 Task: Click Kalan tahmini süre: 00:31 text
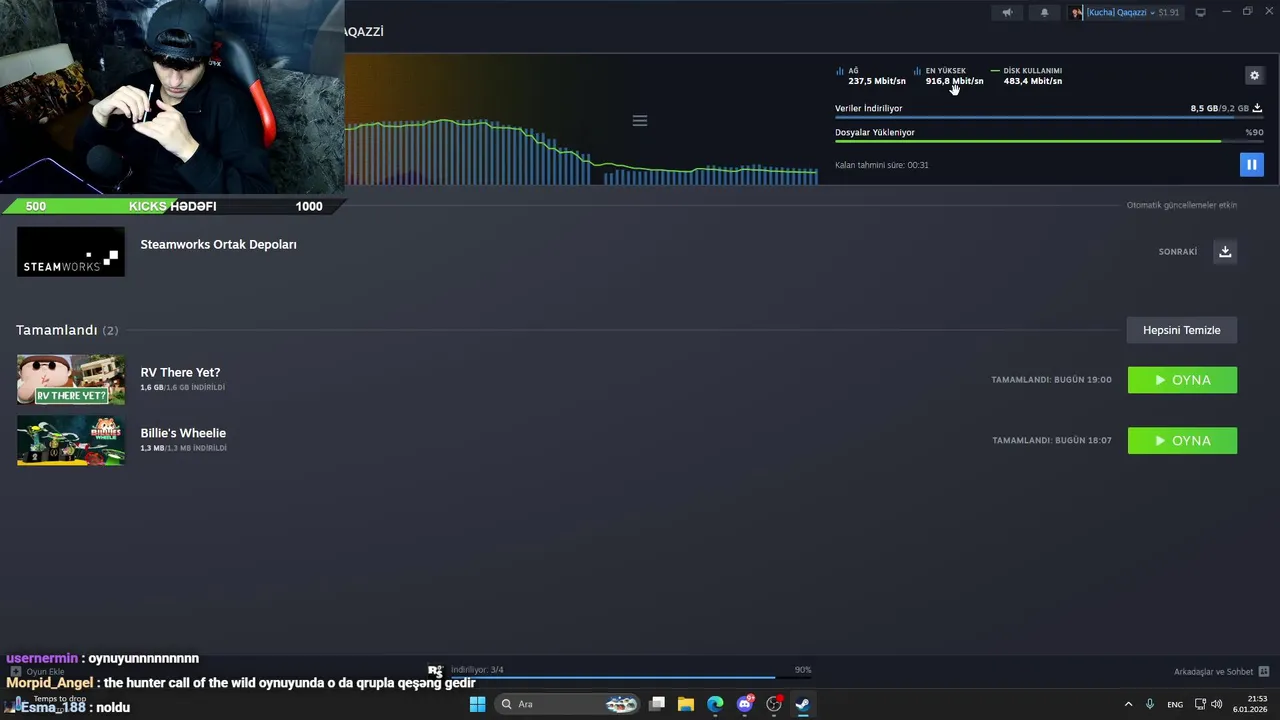pos(882,165)
